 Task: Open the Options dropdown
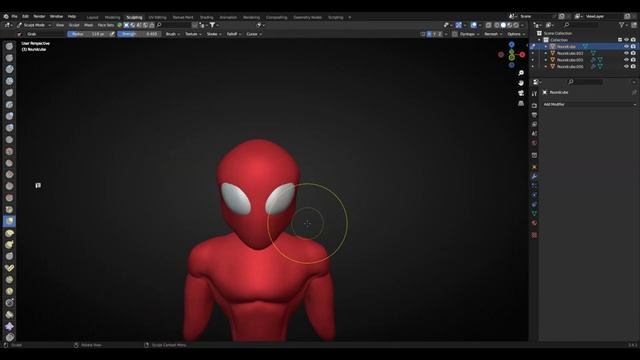(x=516, y=34)
